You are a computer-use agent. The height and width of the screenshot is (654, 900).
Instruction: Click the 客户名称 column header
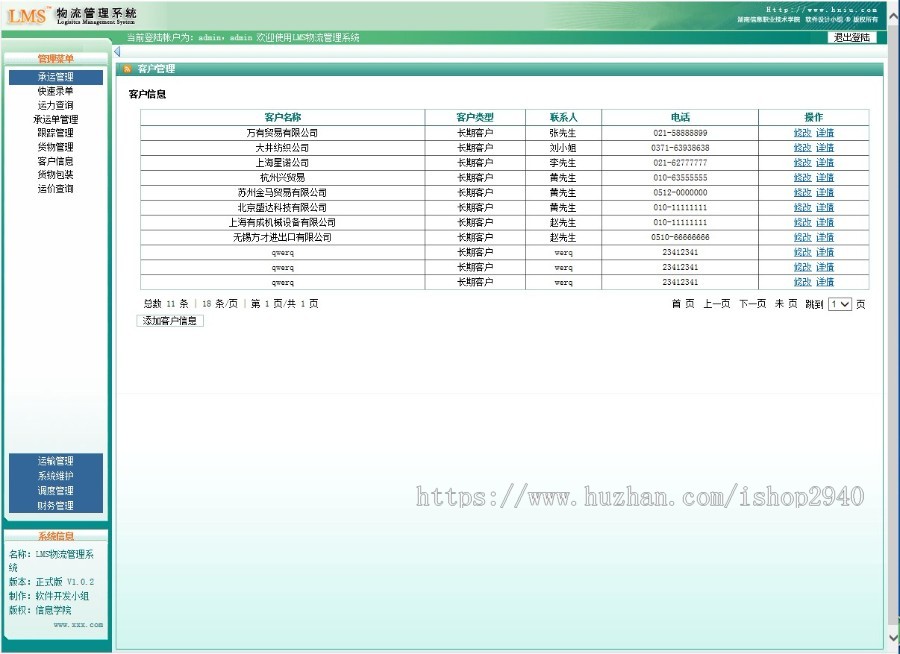click(282, 117)
